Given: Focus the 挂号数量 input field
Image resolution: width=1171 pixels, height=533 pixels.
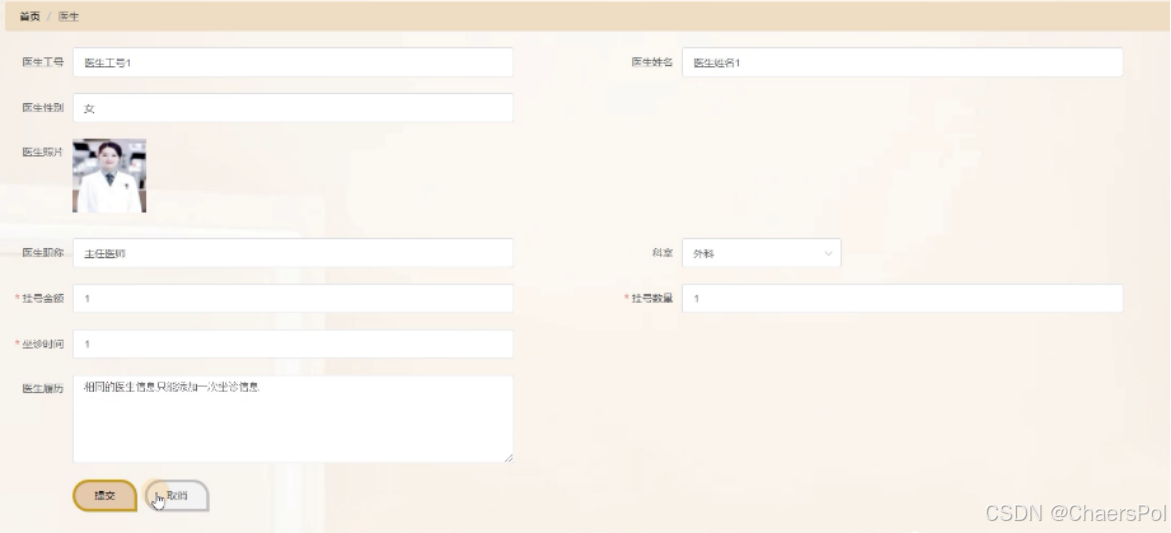Looking at the screenshot, I should click(902, 299).
